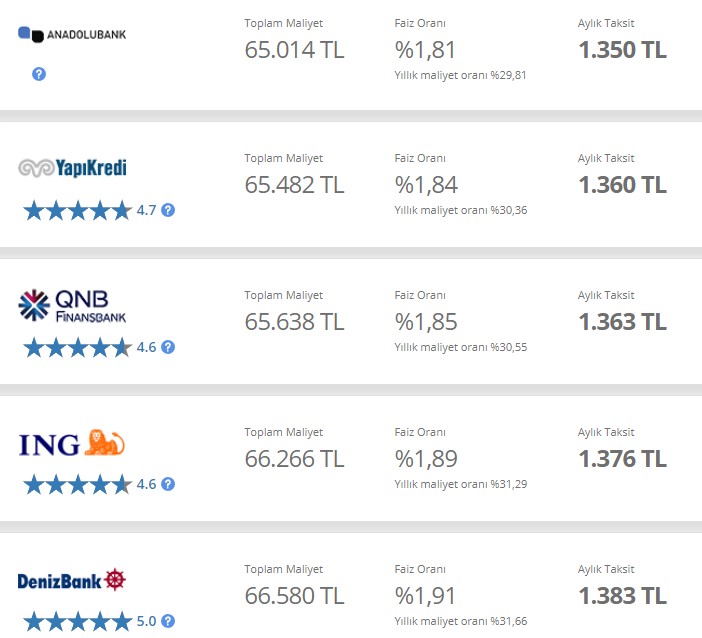Click the 66.580 TL DenizBank total cost
This screenshot has height=638, width=702.
[294, 596]
